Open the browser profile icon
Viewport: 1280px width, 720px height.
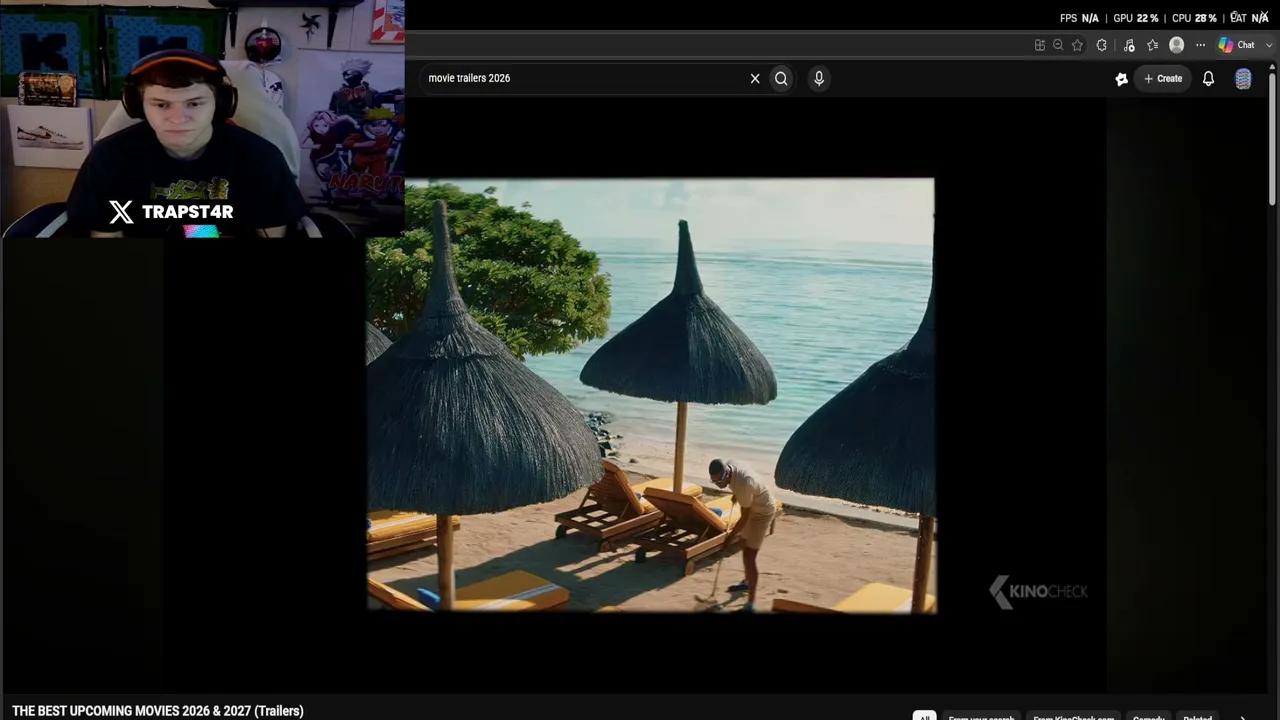[x=1177, y=45]
